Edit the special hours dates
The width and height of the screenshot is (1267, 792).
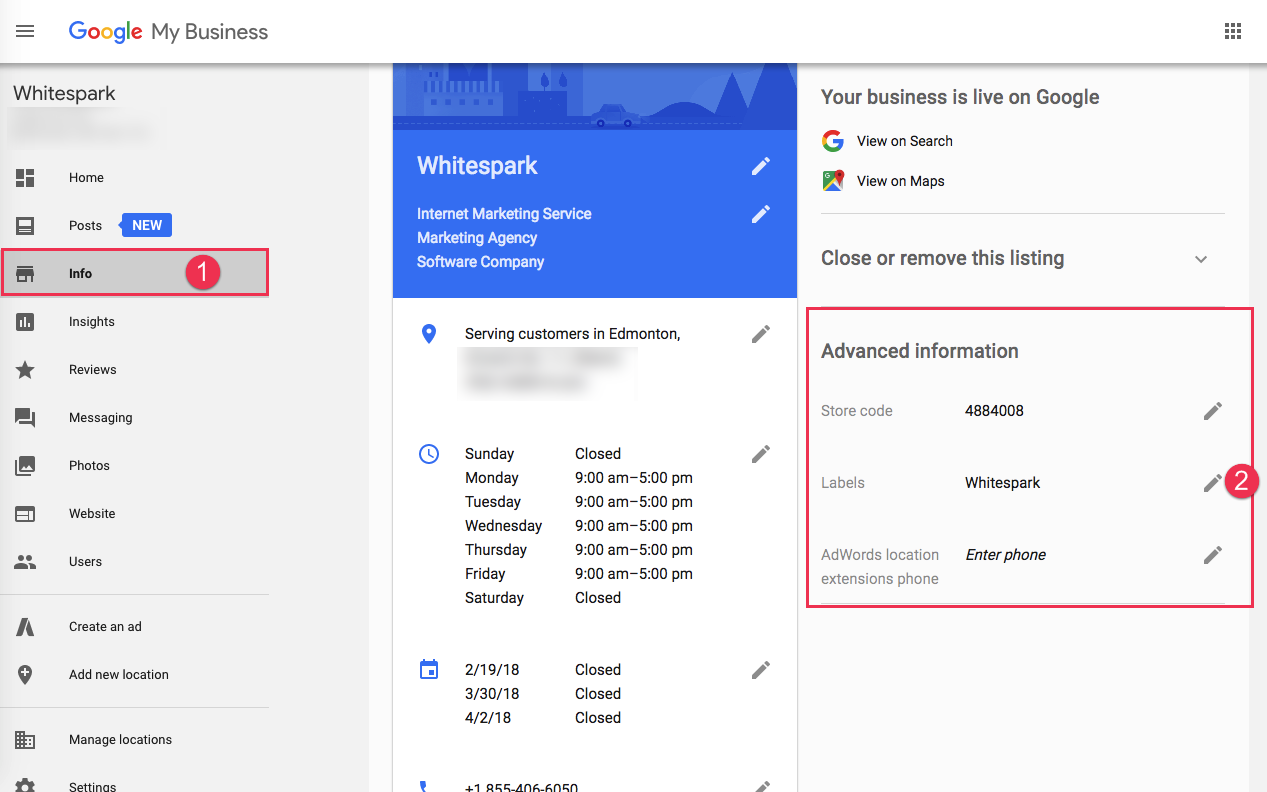(x=761, y=670)
